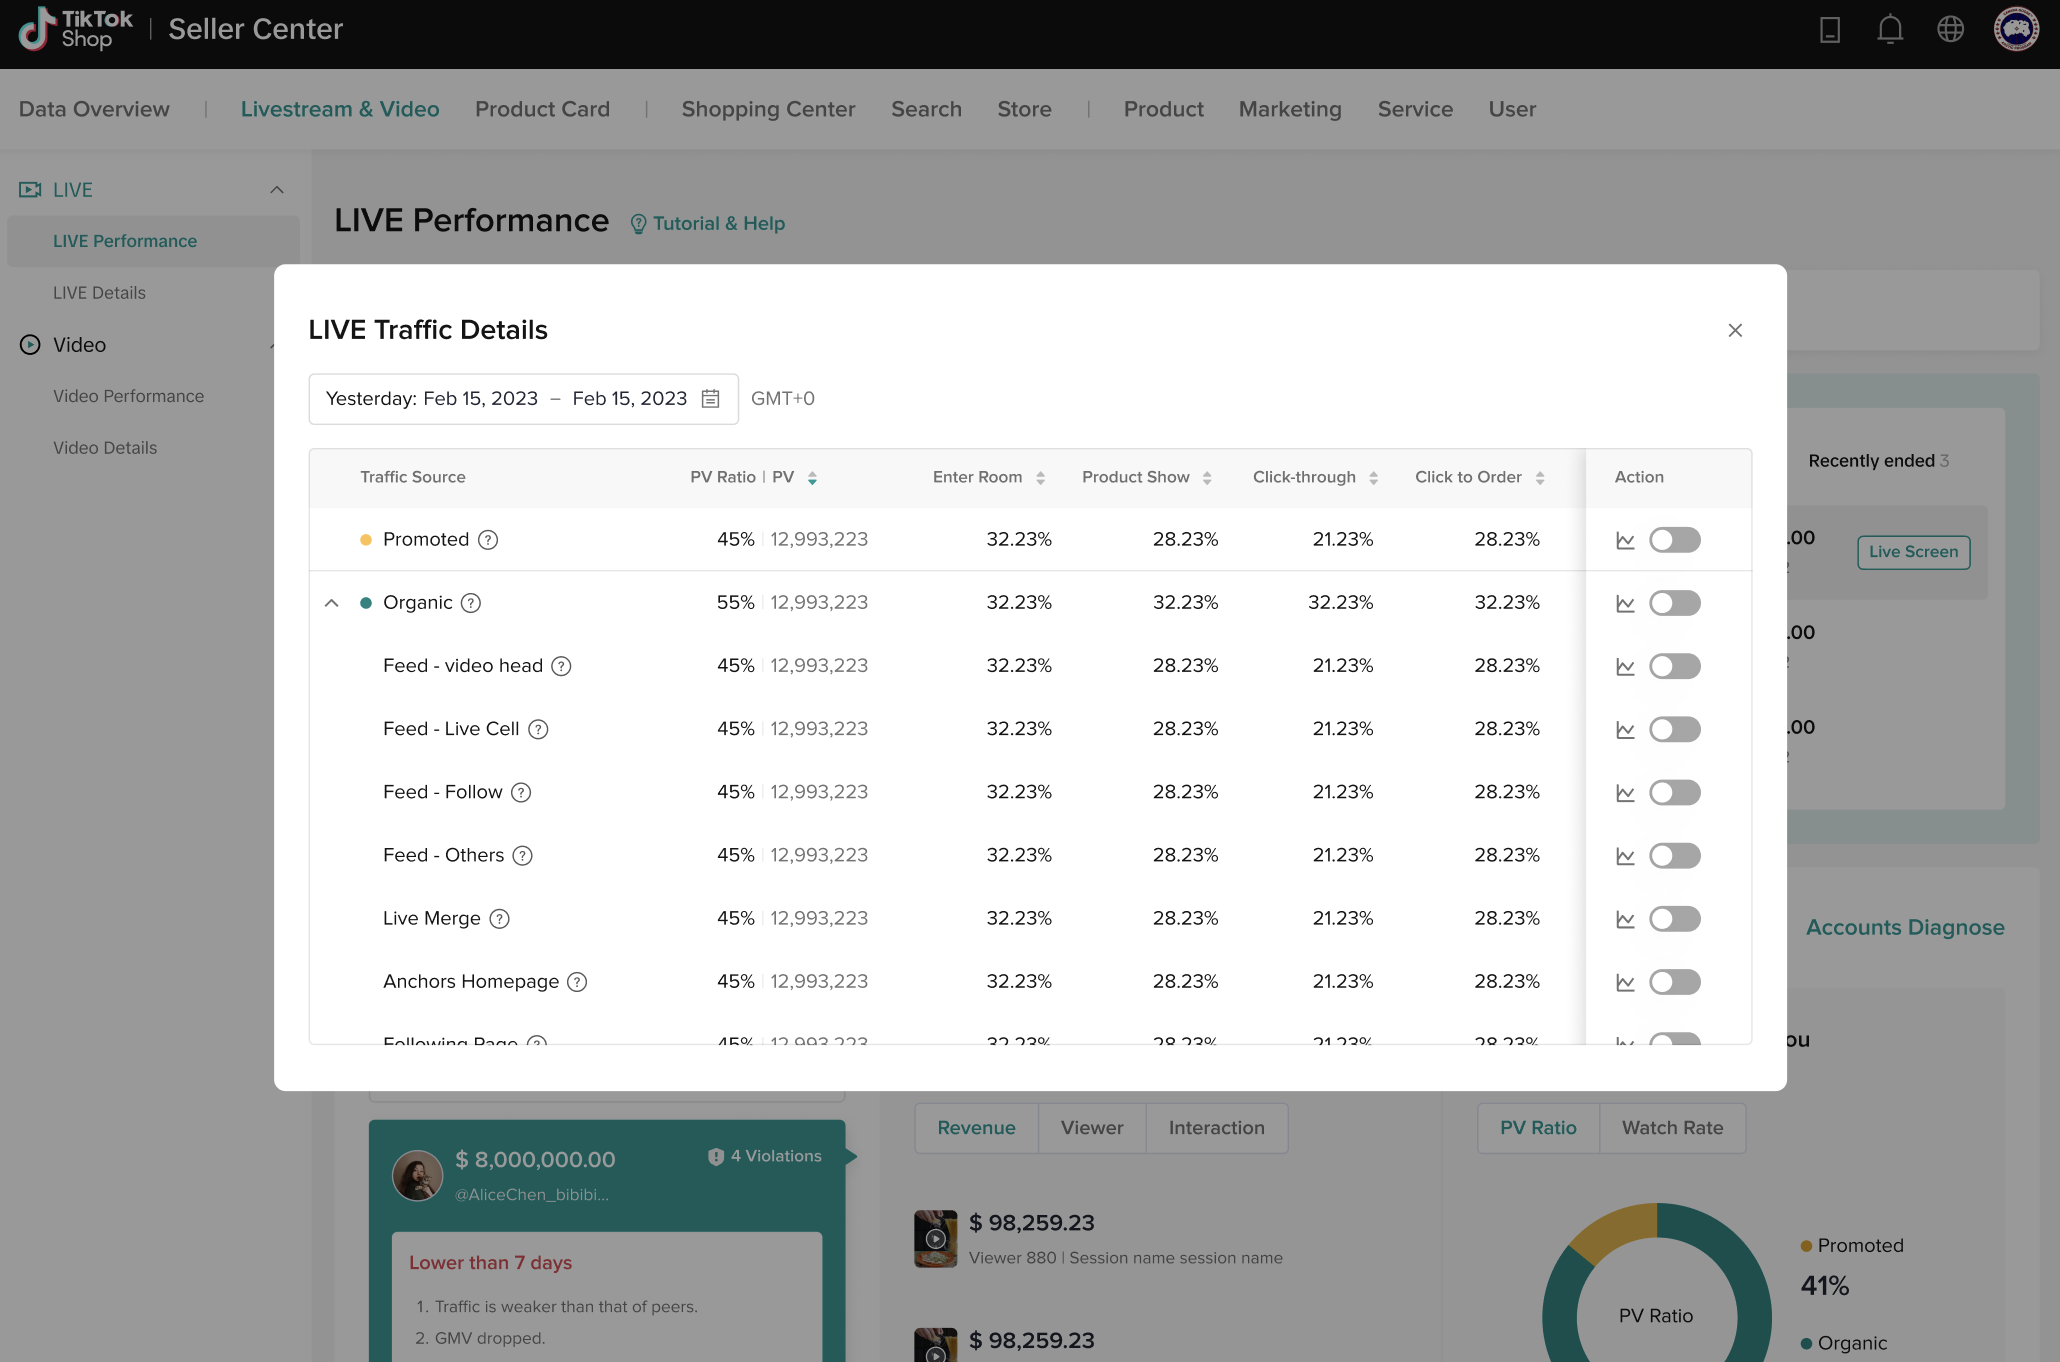Open the language globe icon
The image size is (2060, 1362).
pyautogui.click(x=1950, y=30)
